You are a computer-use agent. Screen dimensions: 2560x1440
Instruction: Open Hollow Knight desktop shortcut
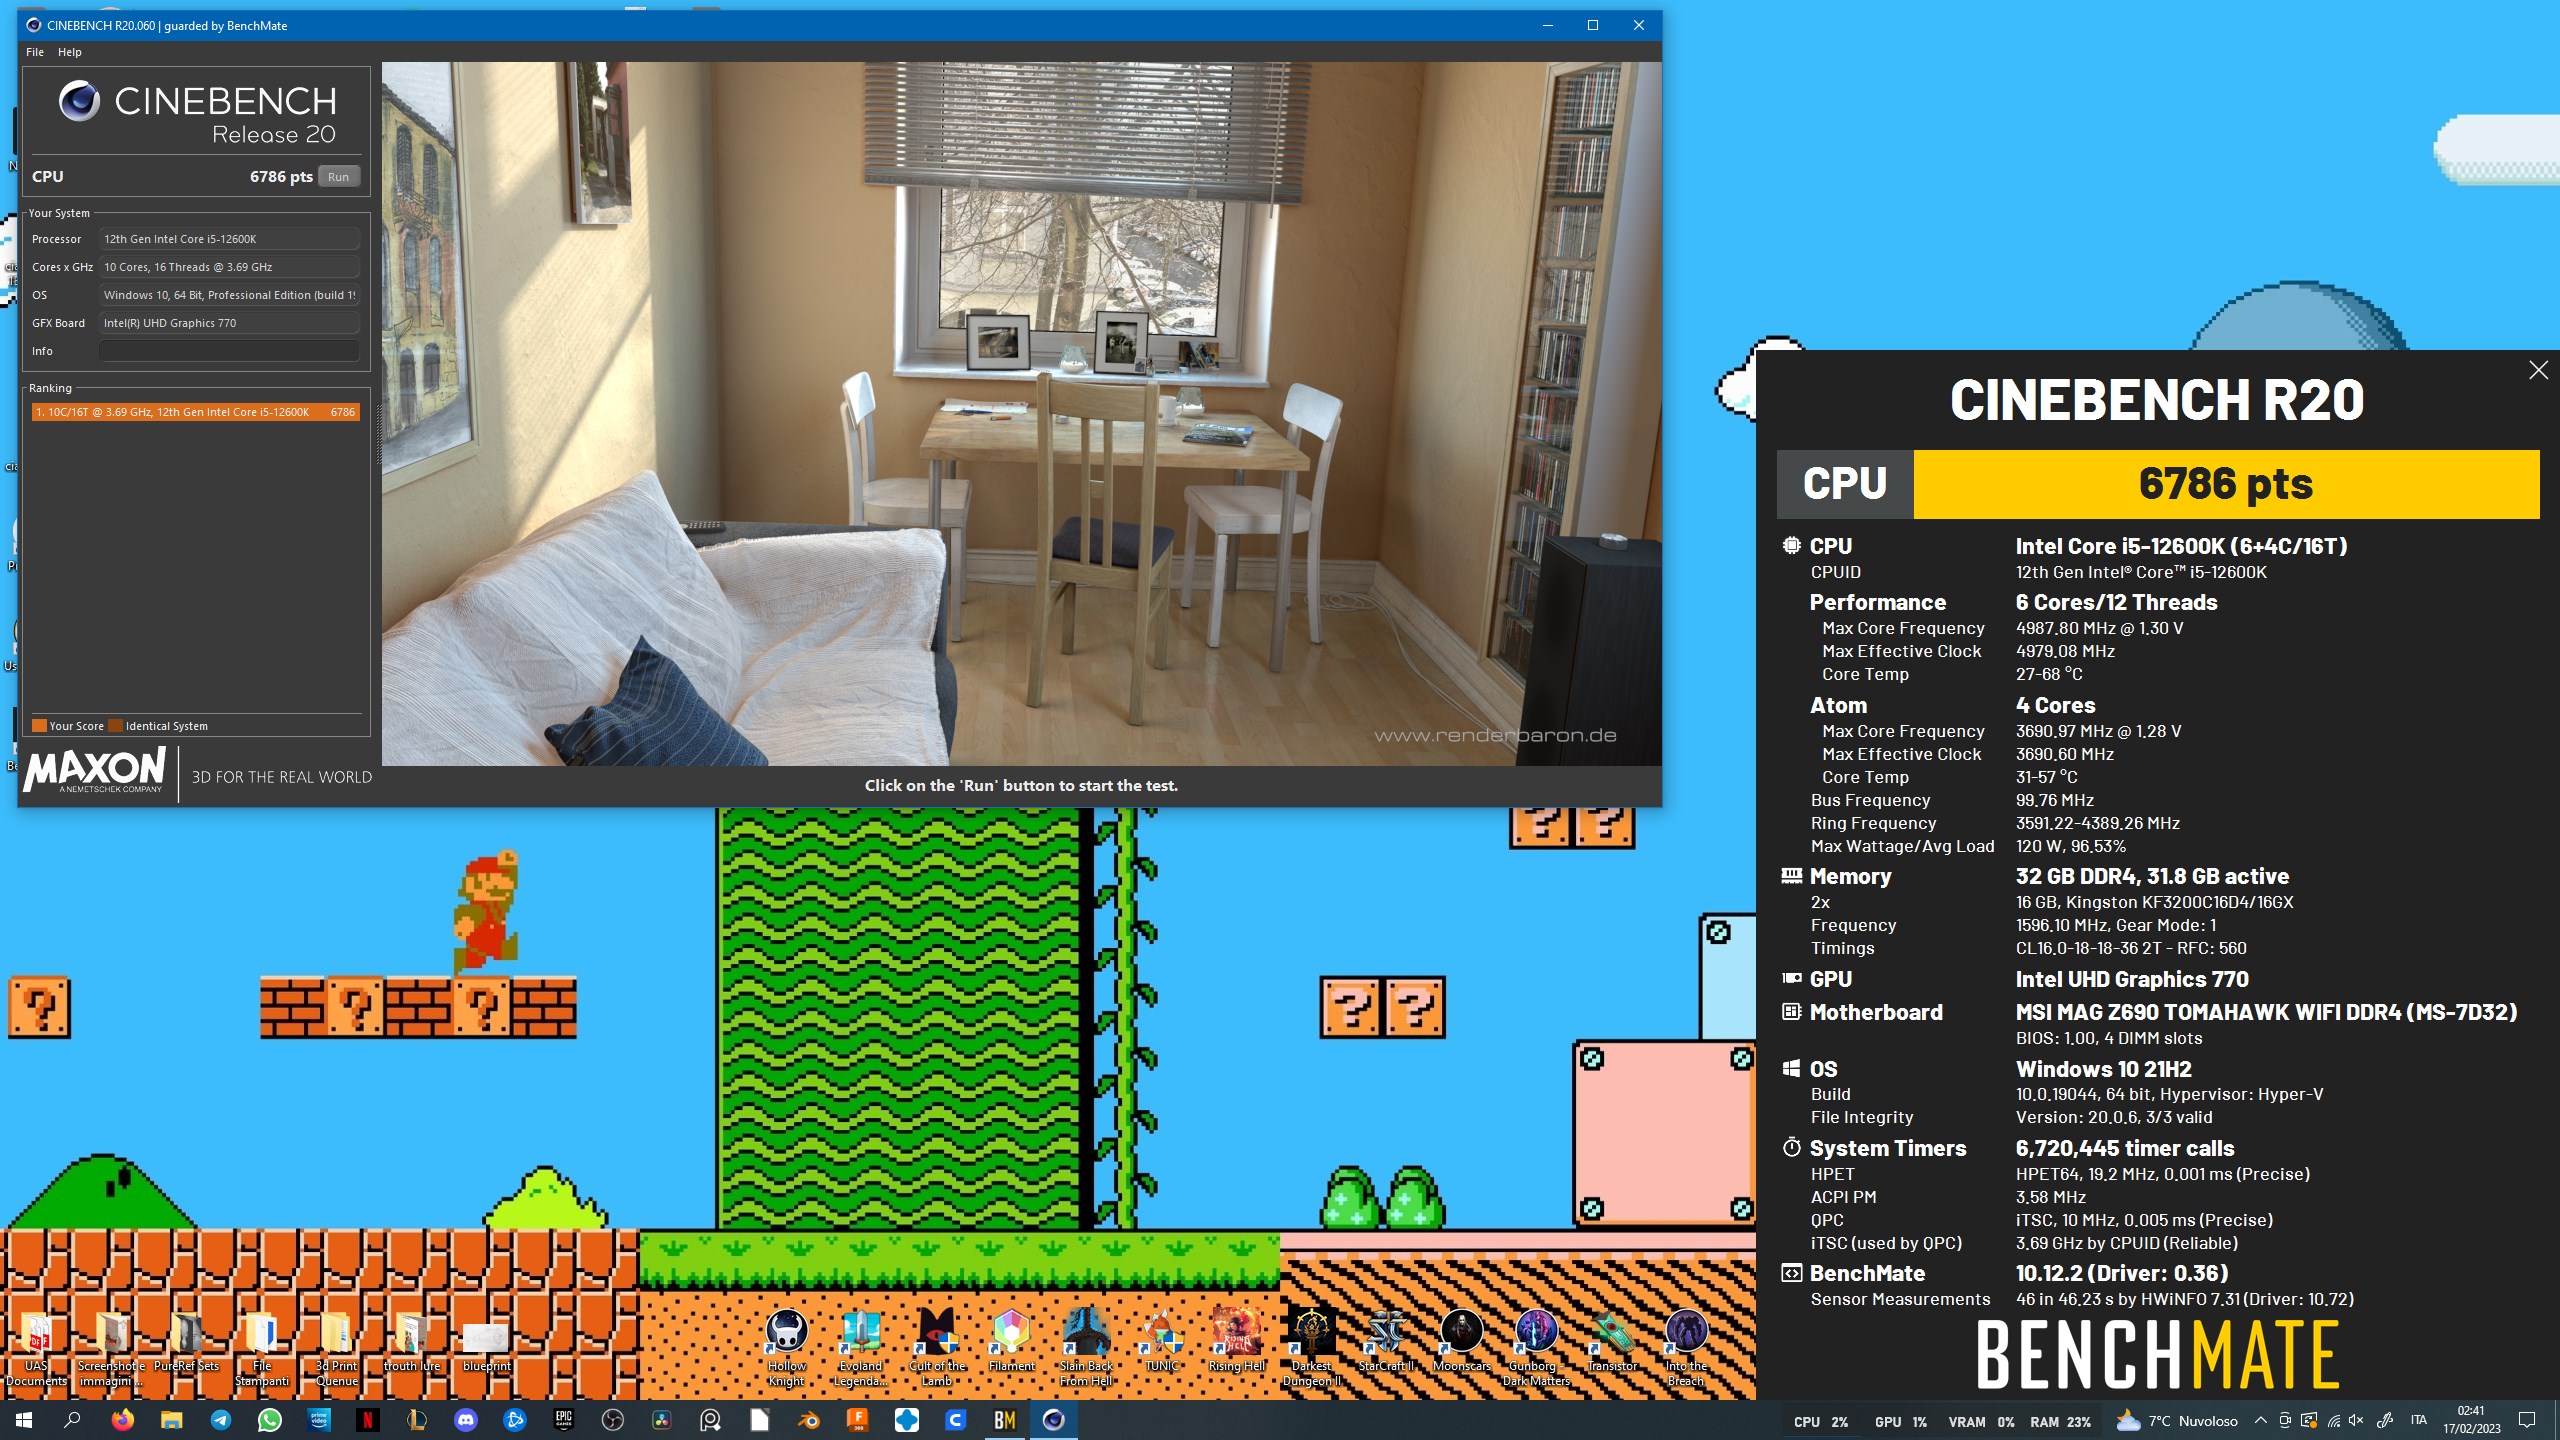[x=786, y=1348]
